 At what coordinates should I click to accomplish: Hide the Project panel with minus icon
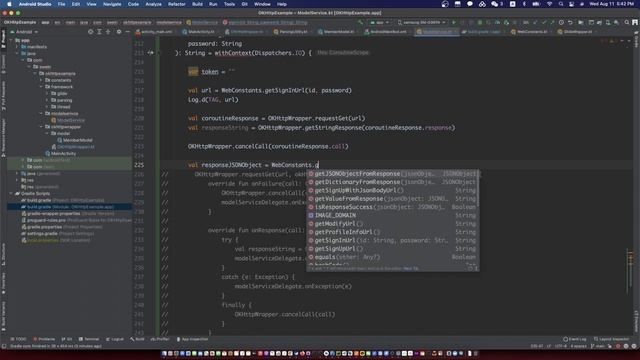(x=127, y=31)
